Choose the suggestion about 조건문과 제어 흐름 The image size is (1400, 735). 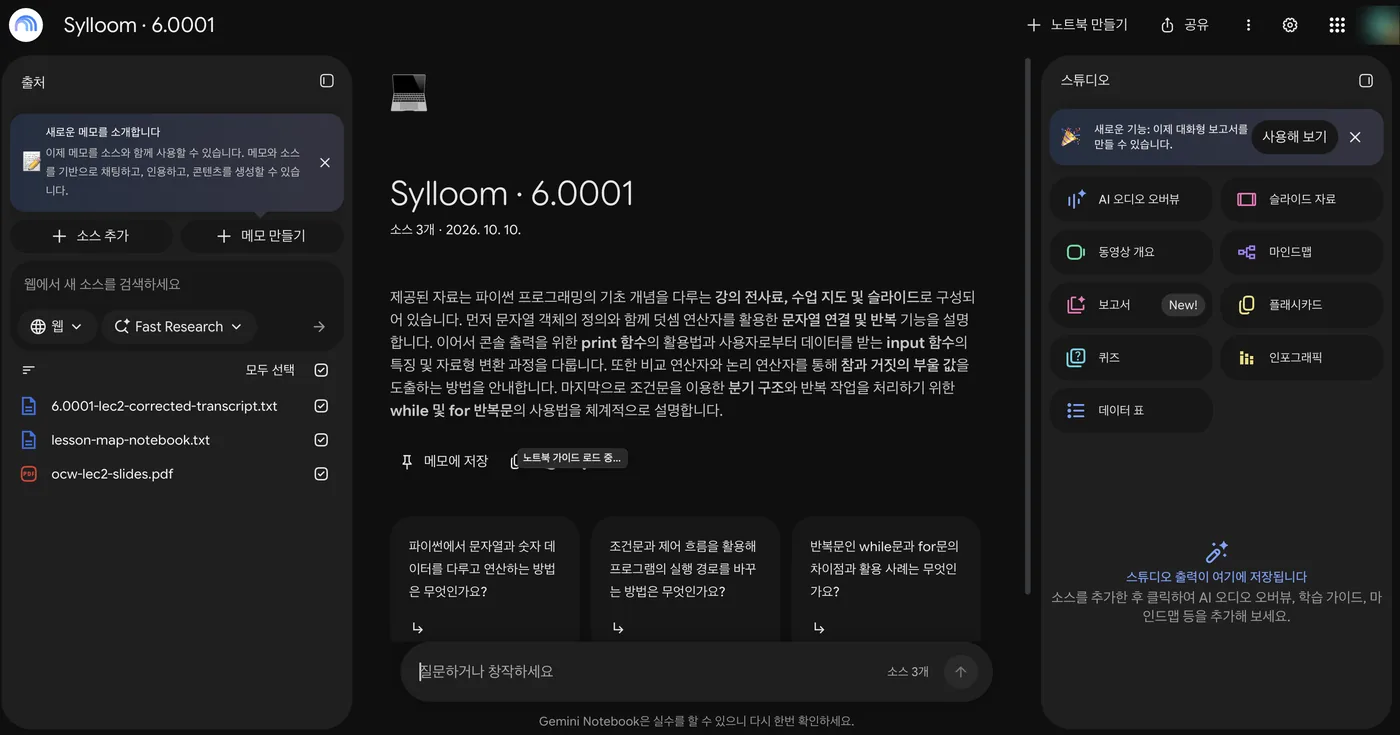pos(685,578)
